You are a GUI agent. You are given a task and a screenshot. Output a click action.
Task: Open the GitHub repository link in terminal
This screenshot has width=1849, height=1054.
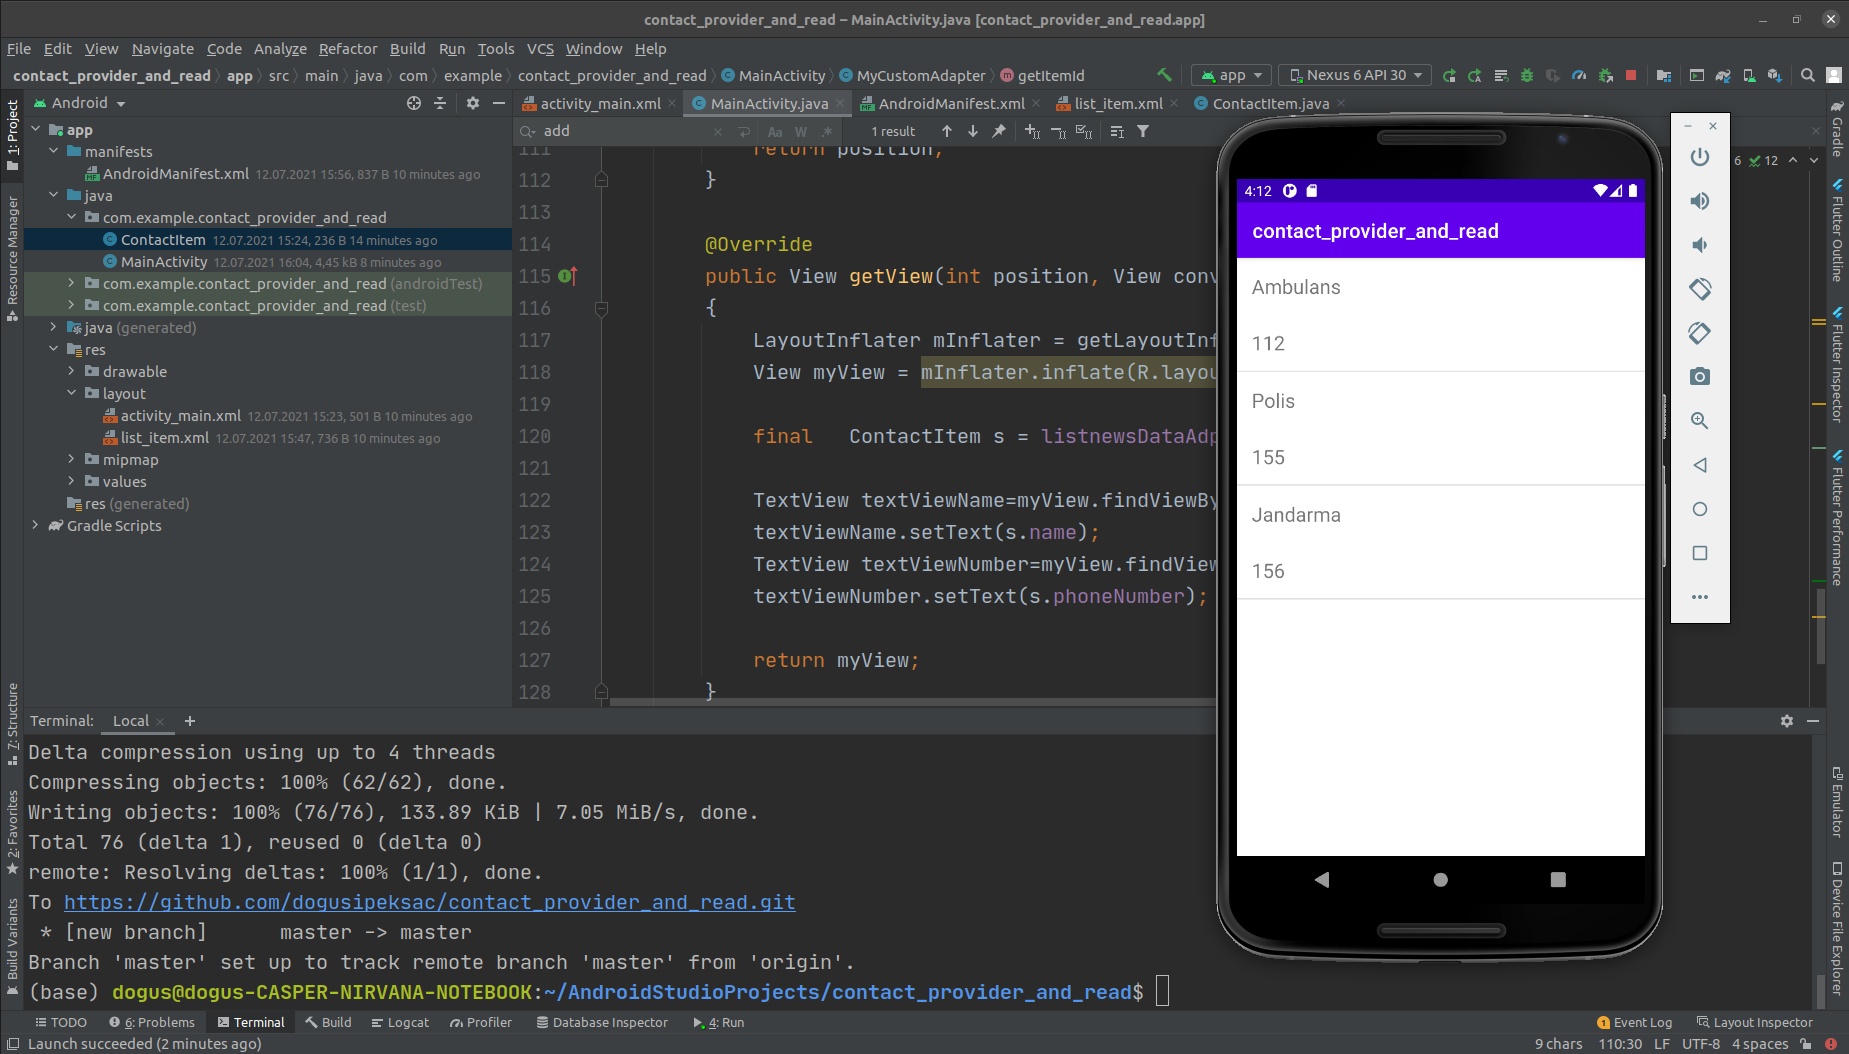(x=430, y=901)
